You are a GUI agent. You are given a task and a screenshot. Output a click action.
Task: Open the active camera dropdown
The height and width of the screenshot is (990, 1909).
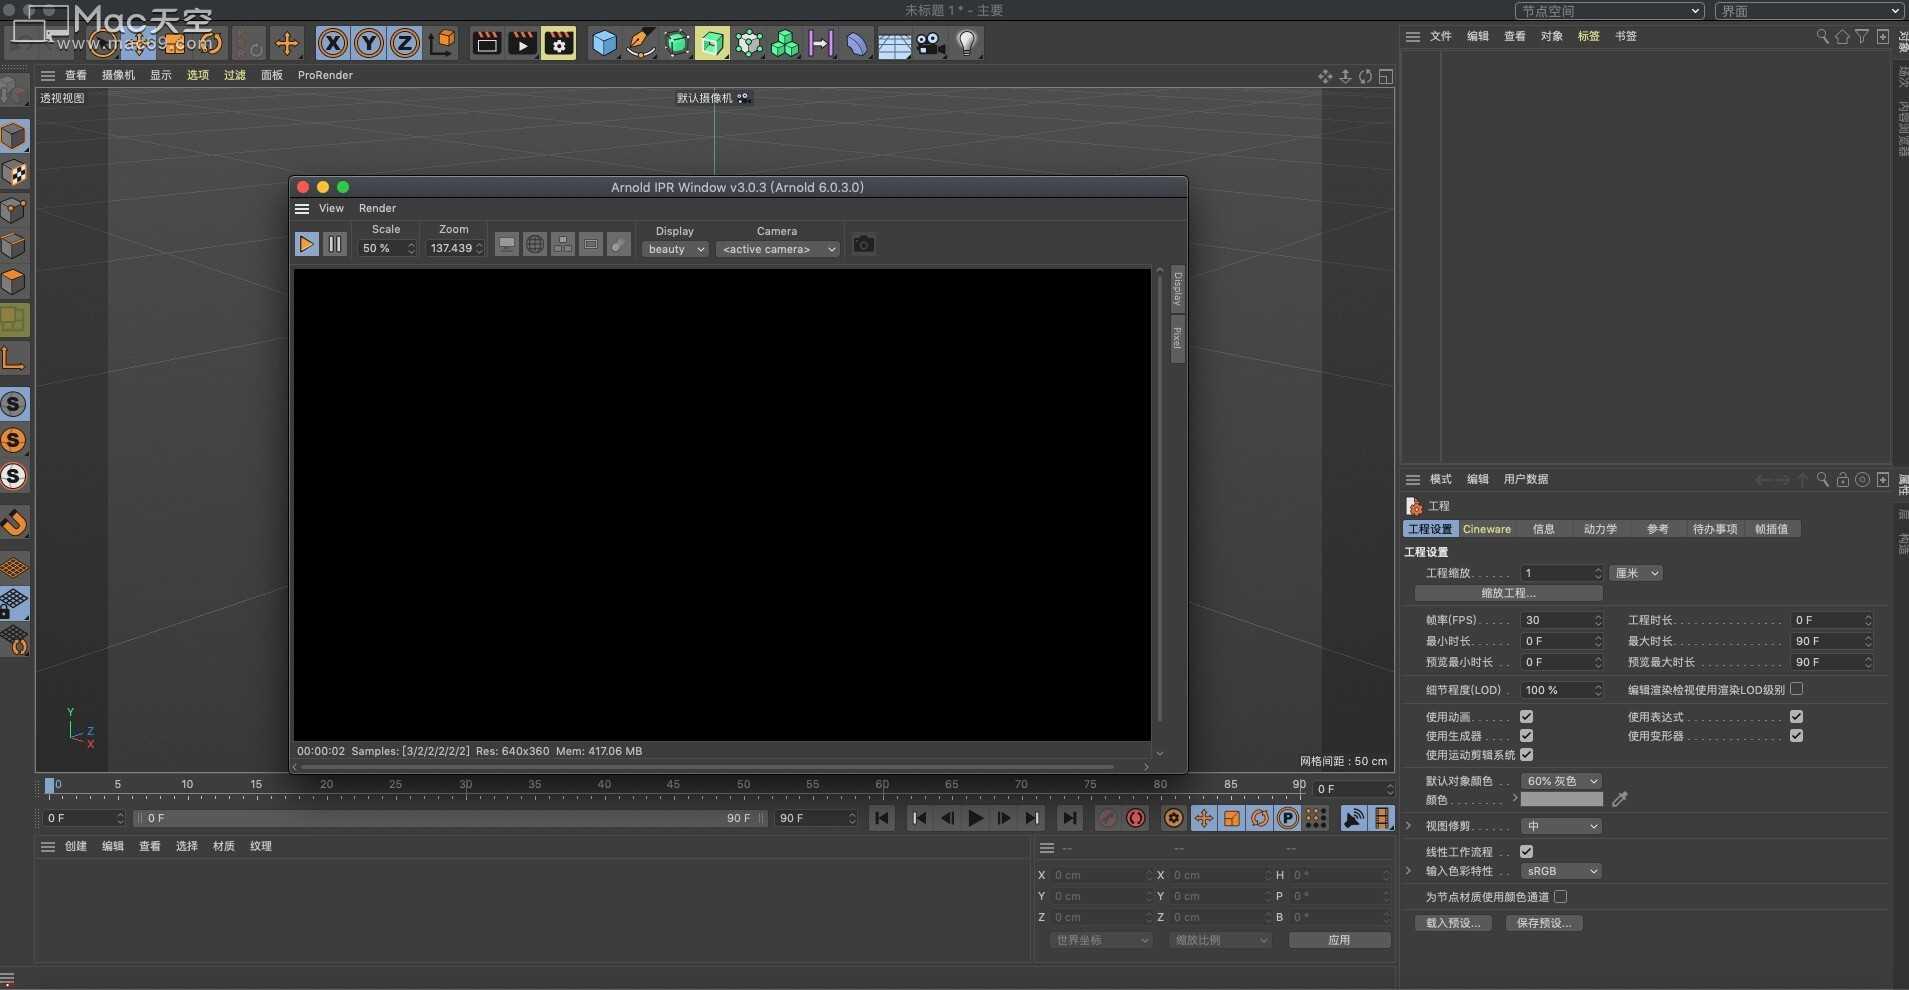777,249
